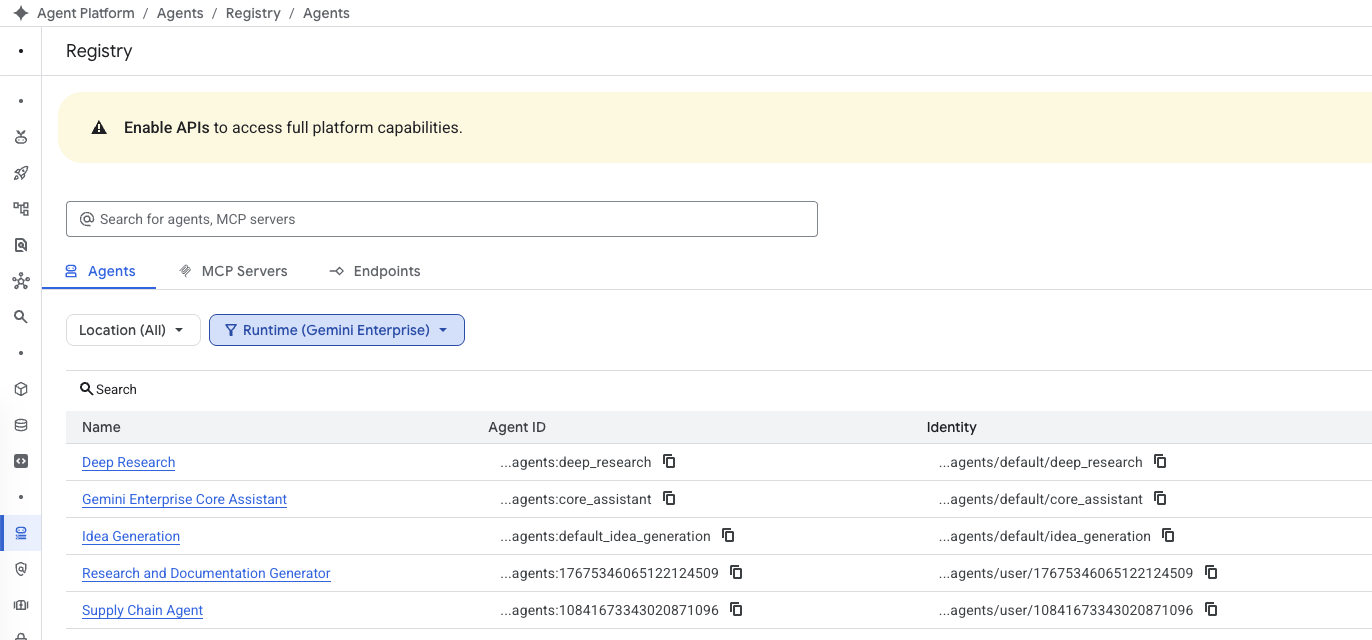Copy the agents/default/idea_generation identity
The height and width of the screenshot is (640, 1372).
tap(1169, 535)
